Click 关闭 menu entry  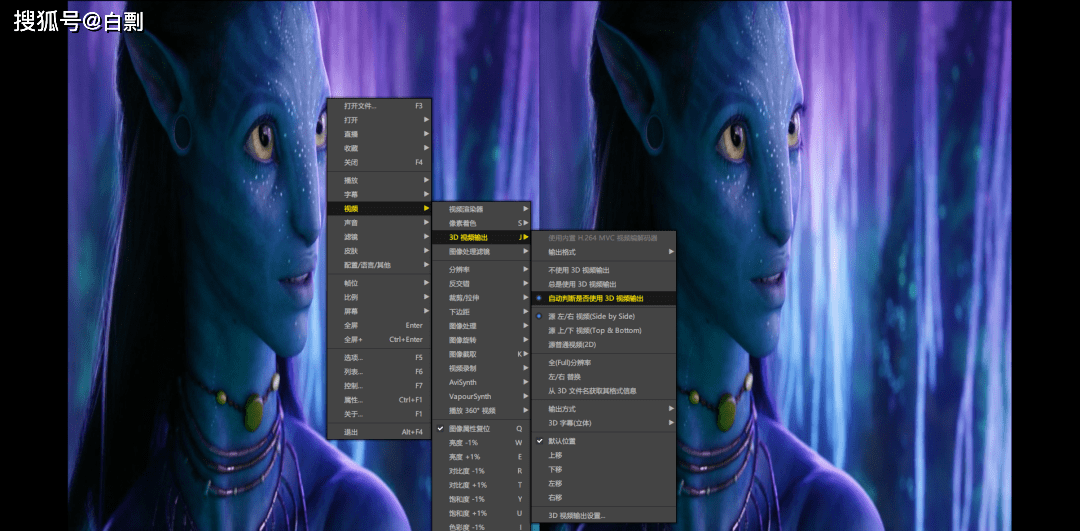click(x=379, y=163)
